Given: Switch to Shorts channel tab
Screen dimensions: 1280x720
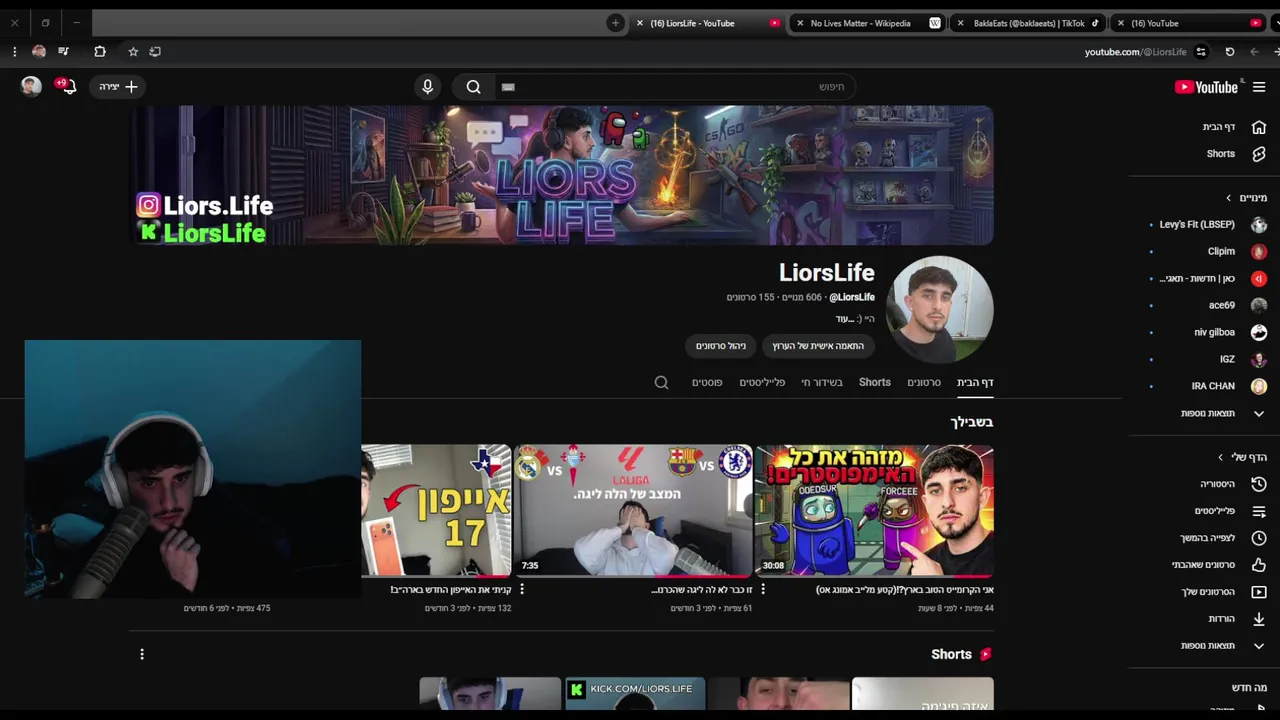Looking at the screenshot, I should 875,382.
